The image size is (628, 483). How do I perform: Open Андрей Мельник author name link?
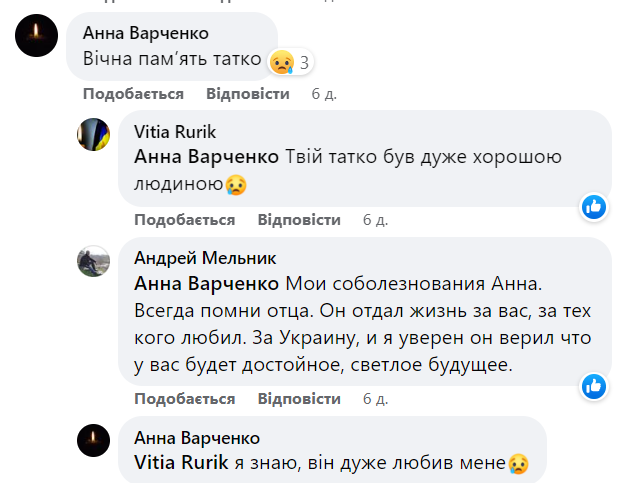click(191, 258)
